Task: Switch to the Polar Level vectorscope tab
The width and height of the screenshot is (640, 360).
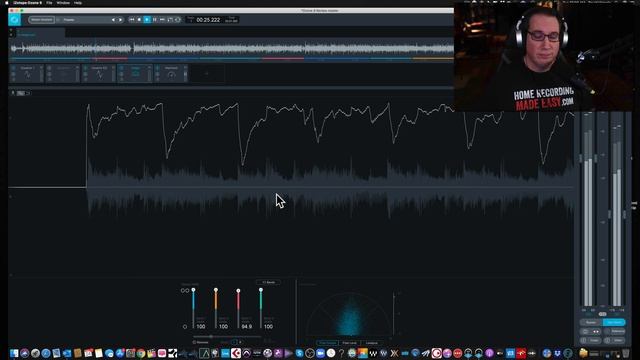Action: tap(349, 343)
